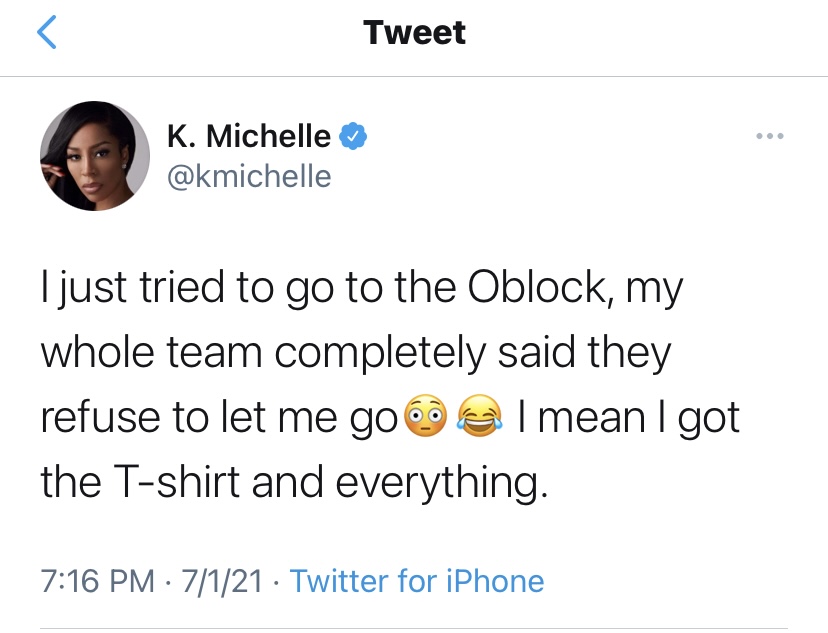The width and height of the screenshot is (828, 633).
Task: Click the word 'everything.' ending the tweet
Action: click(442, 483)
